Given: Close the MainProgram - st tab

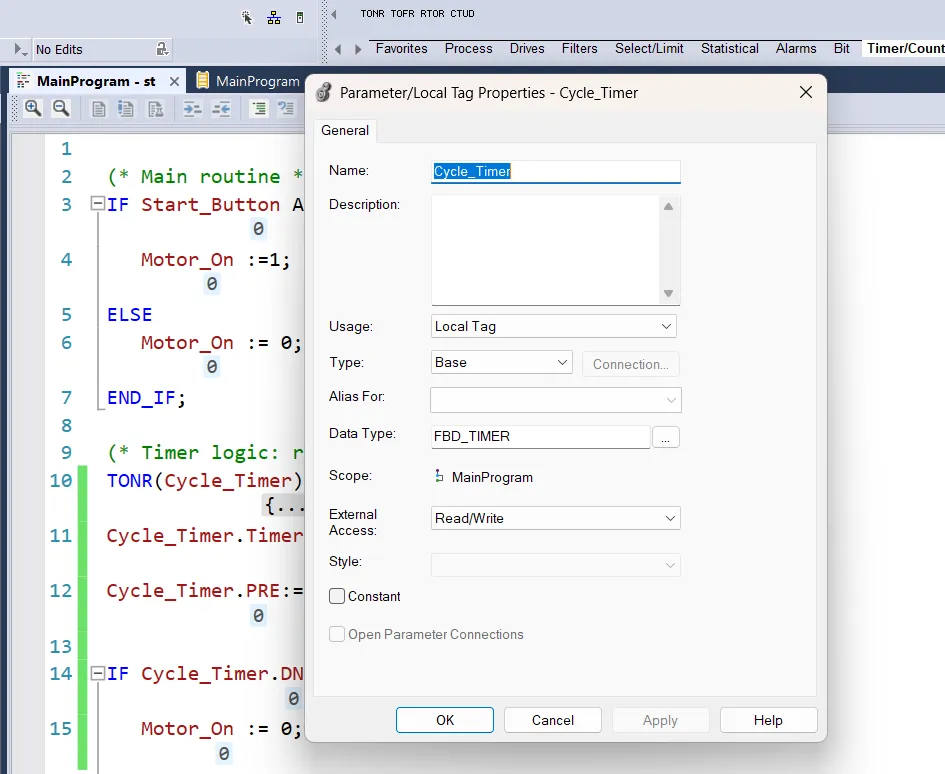Looking at the screenshot, I should (x=174, y=81).
